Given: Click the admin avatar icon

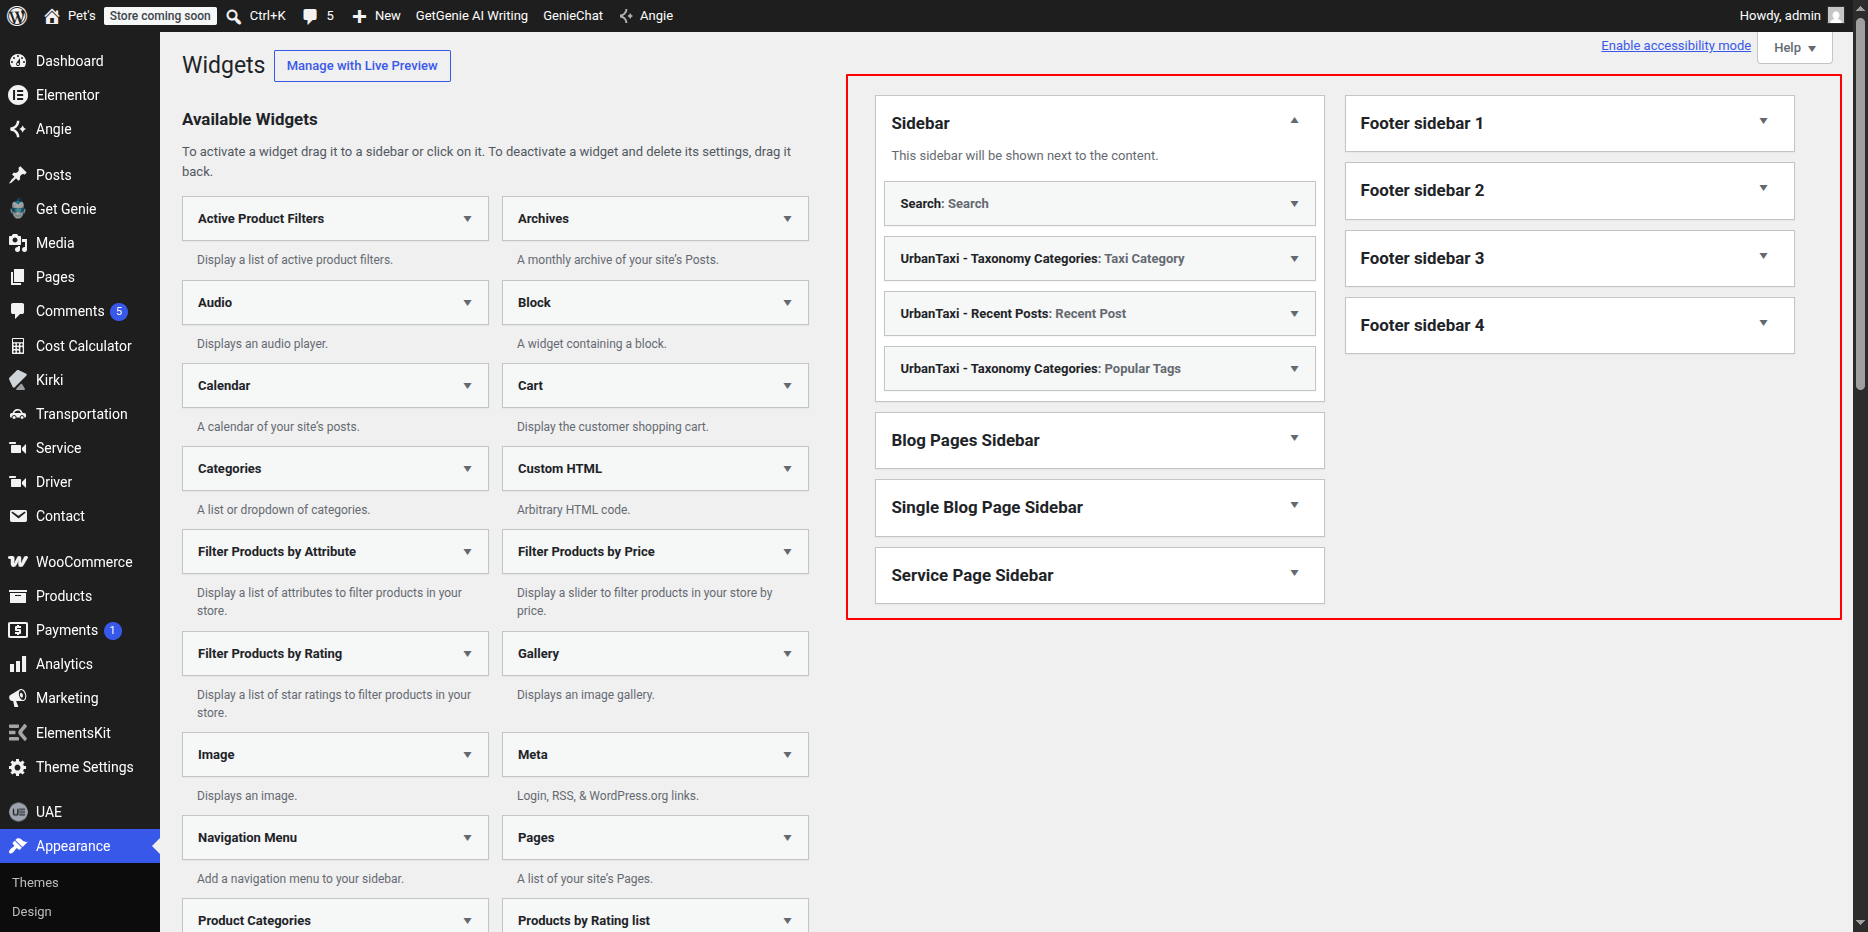Looking at the screenshot, I should click(x=1836, y=16).
